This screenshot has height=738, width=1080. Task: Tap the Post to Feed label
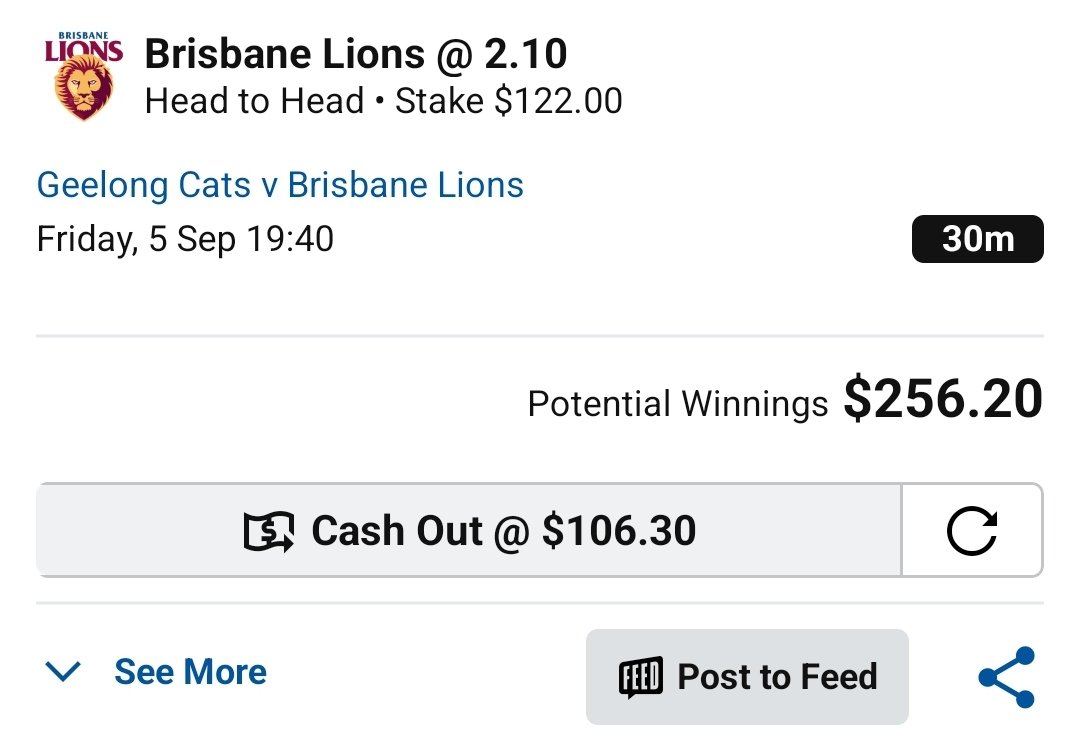(777, 677)
